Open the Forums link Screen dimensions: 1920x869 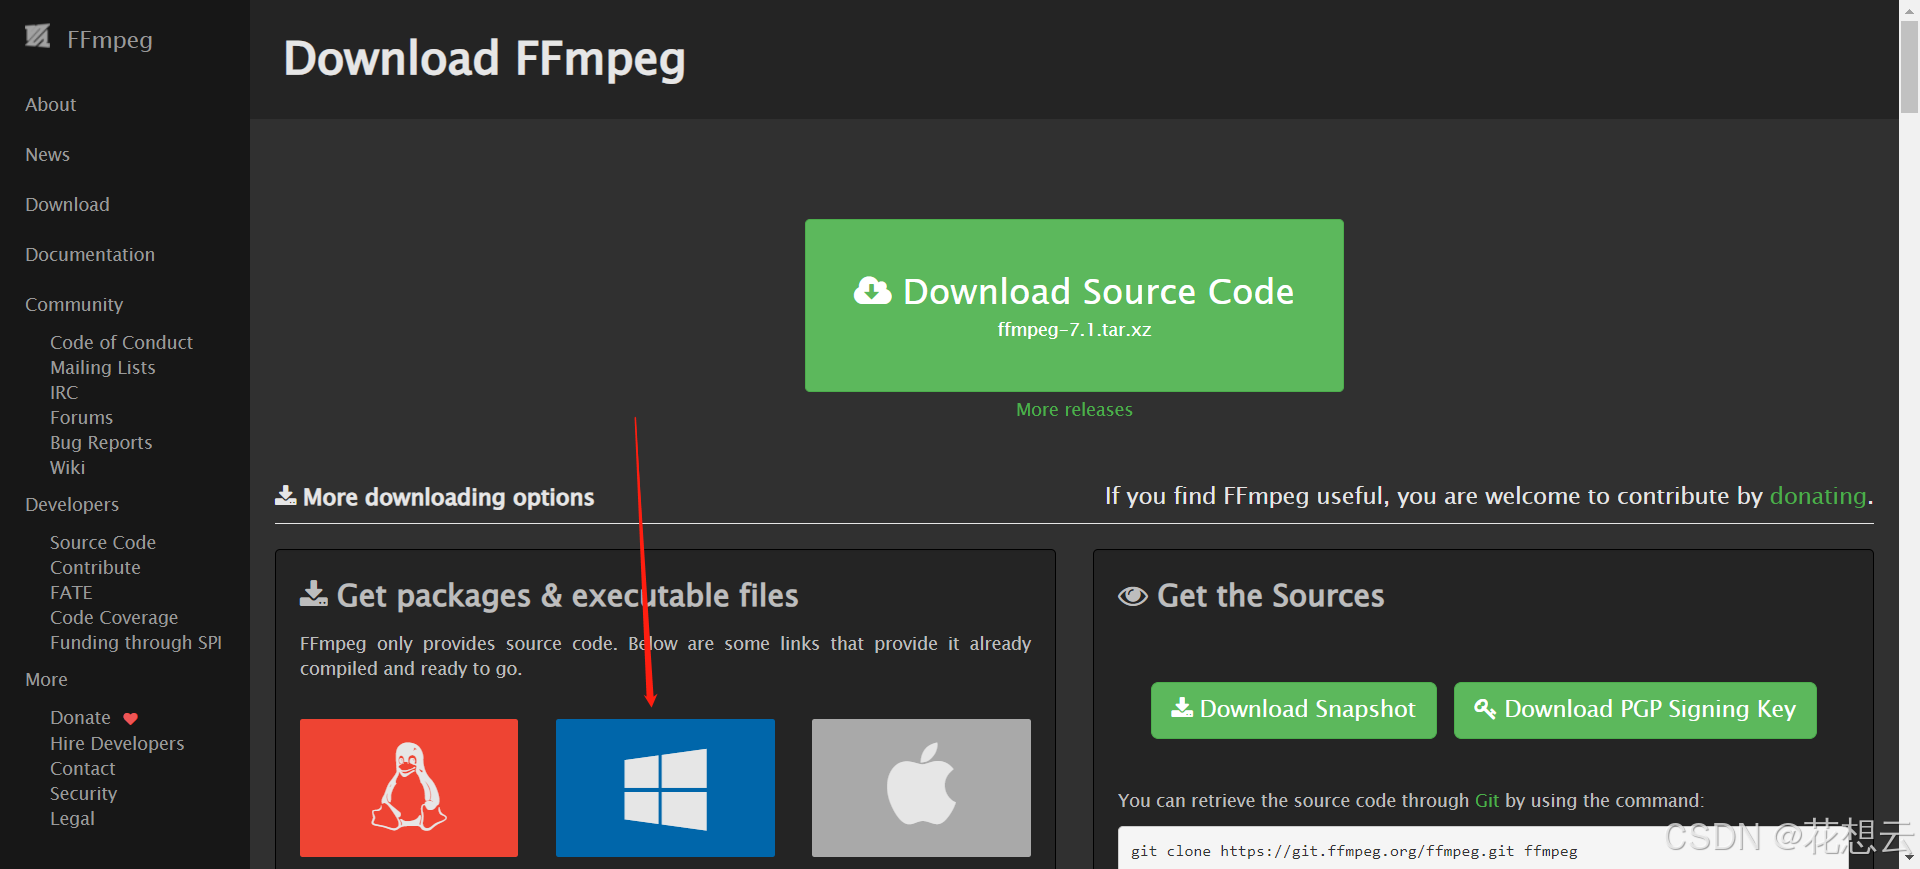point(81,418)
